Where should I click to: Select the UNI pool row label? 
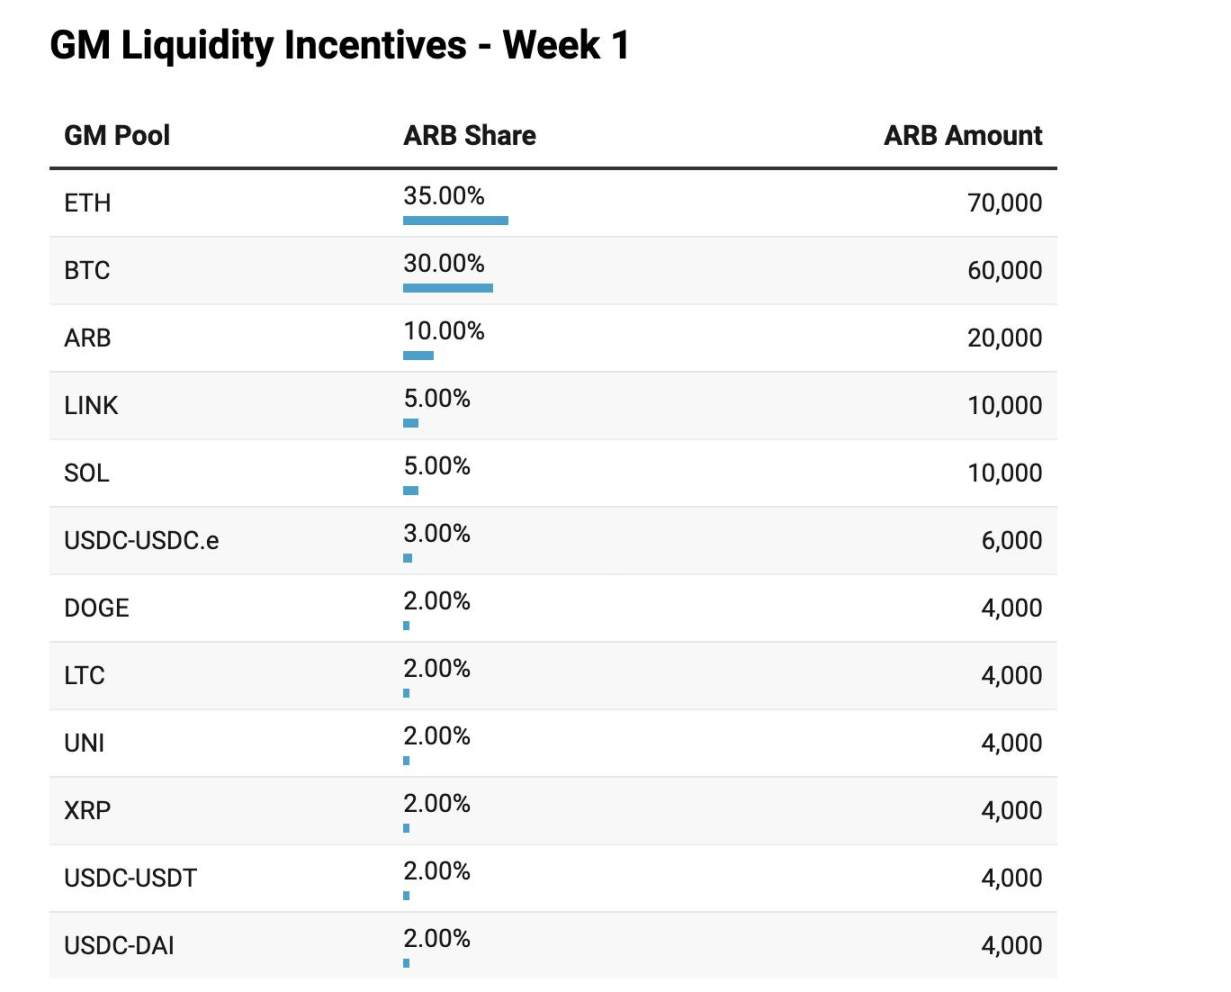(x=84, y=743)
